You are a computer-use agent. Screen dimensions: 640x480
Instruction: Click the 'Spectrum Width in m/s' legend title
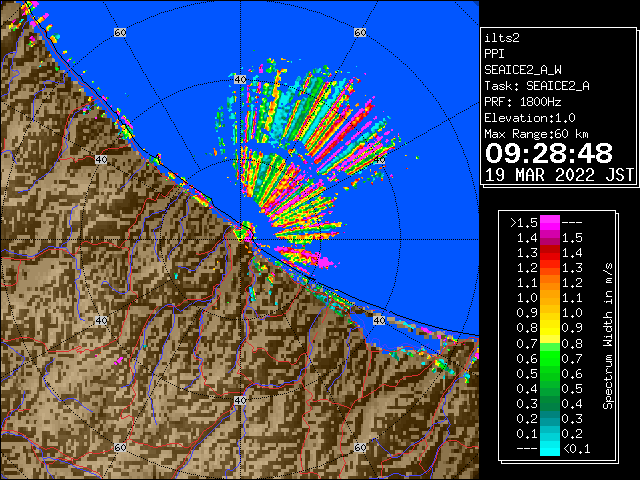(x=608, y=336)
